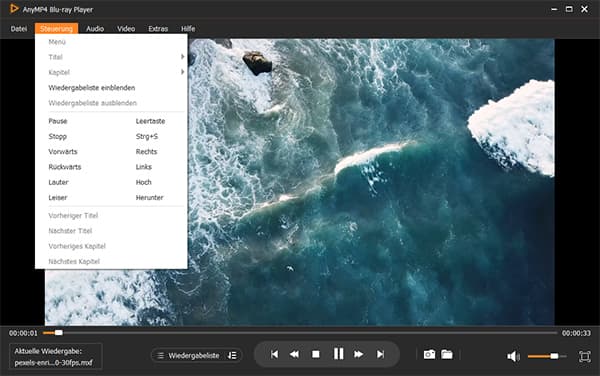Click the seek bar track midway

tap(300, 333)
